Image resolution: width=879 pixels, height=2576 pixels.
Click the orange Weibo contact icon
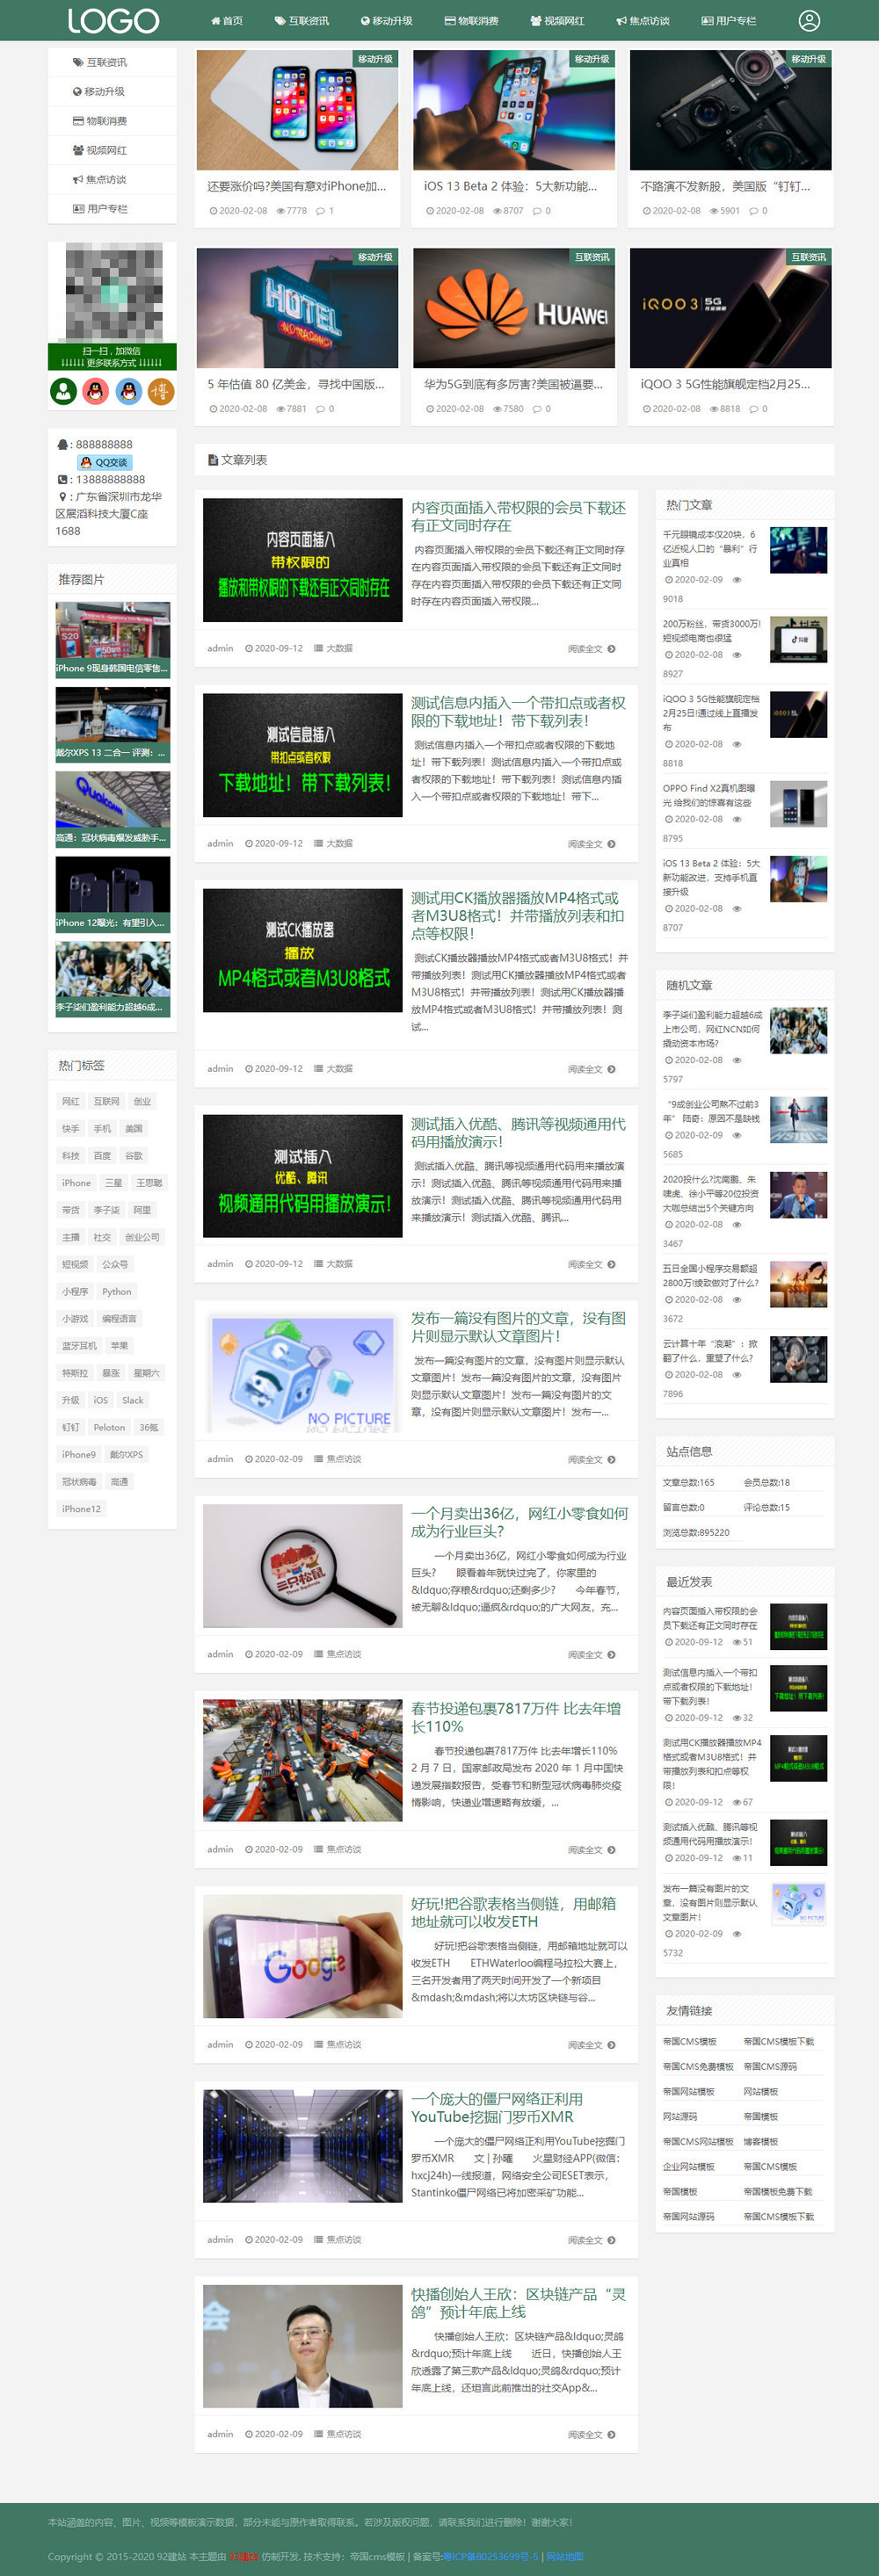pos(161,391)
